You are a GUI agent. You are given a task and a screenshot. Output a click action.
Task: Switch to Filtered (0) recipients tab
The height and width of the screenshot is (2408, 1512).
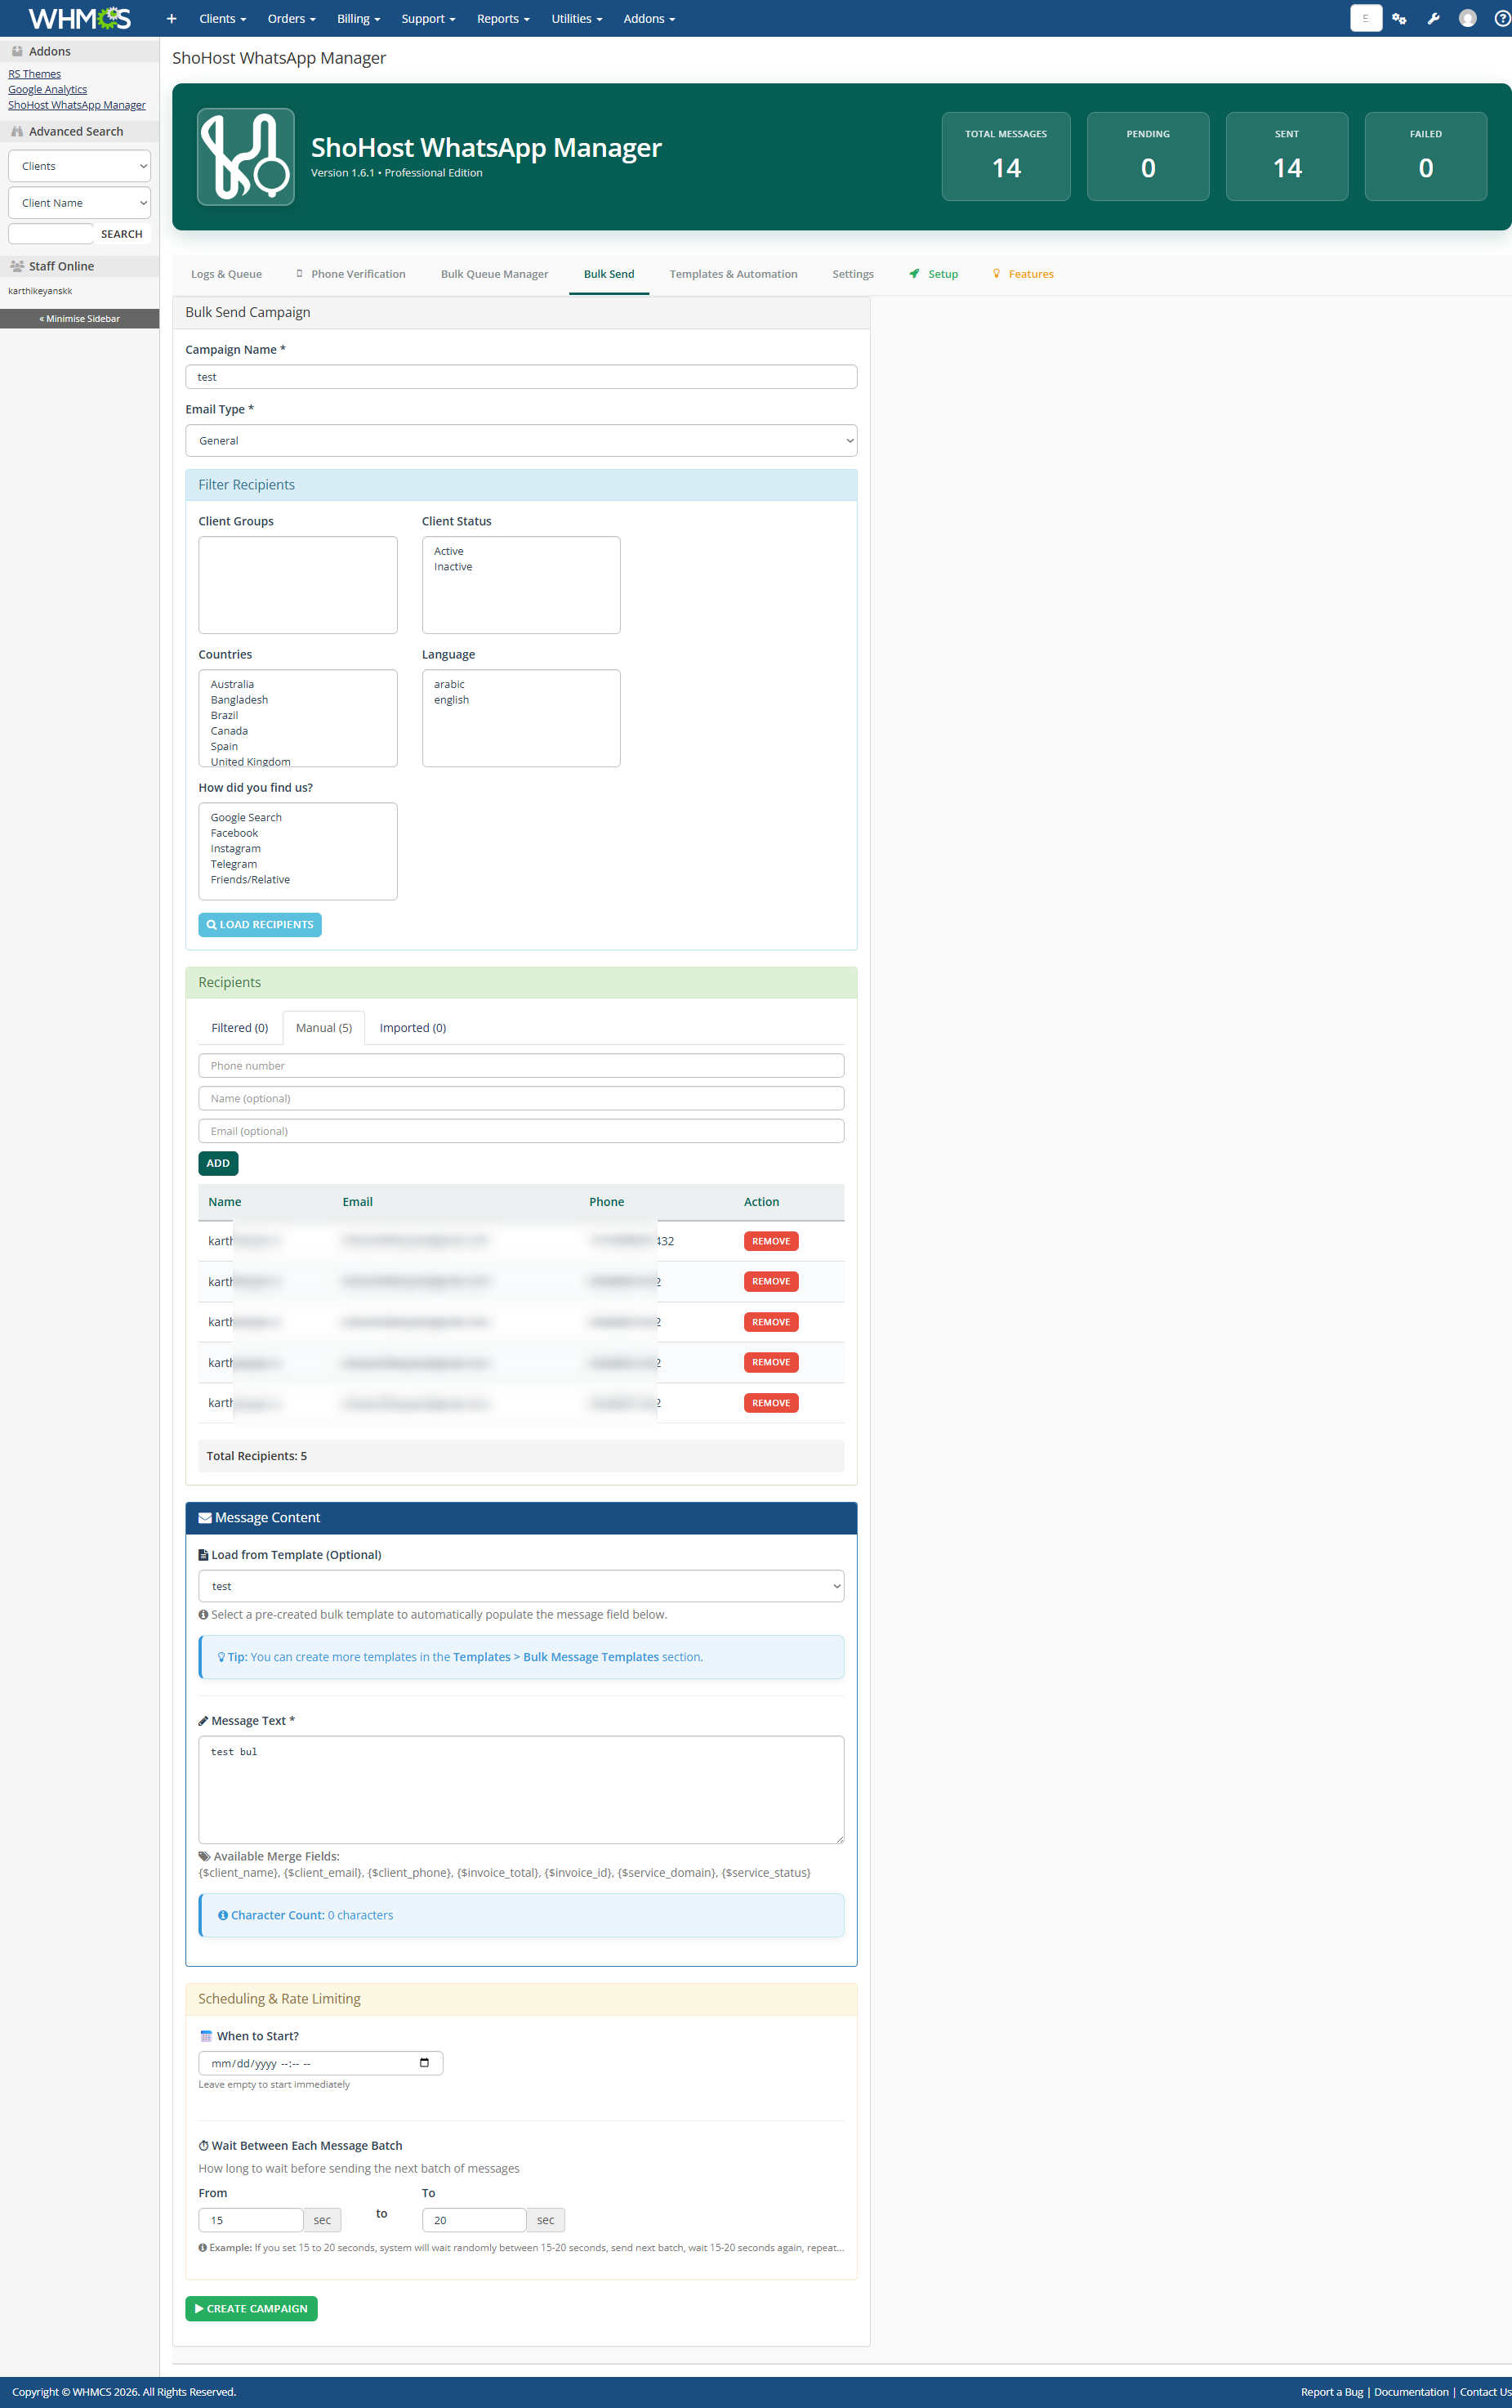tap(240, 1028)
